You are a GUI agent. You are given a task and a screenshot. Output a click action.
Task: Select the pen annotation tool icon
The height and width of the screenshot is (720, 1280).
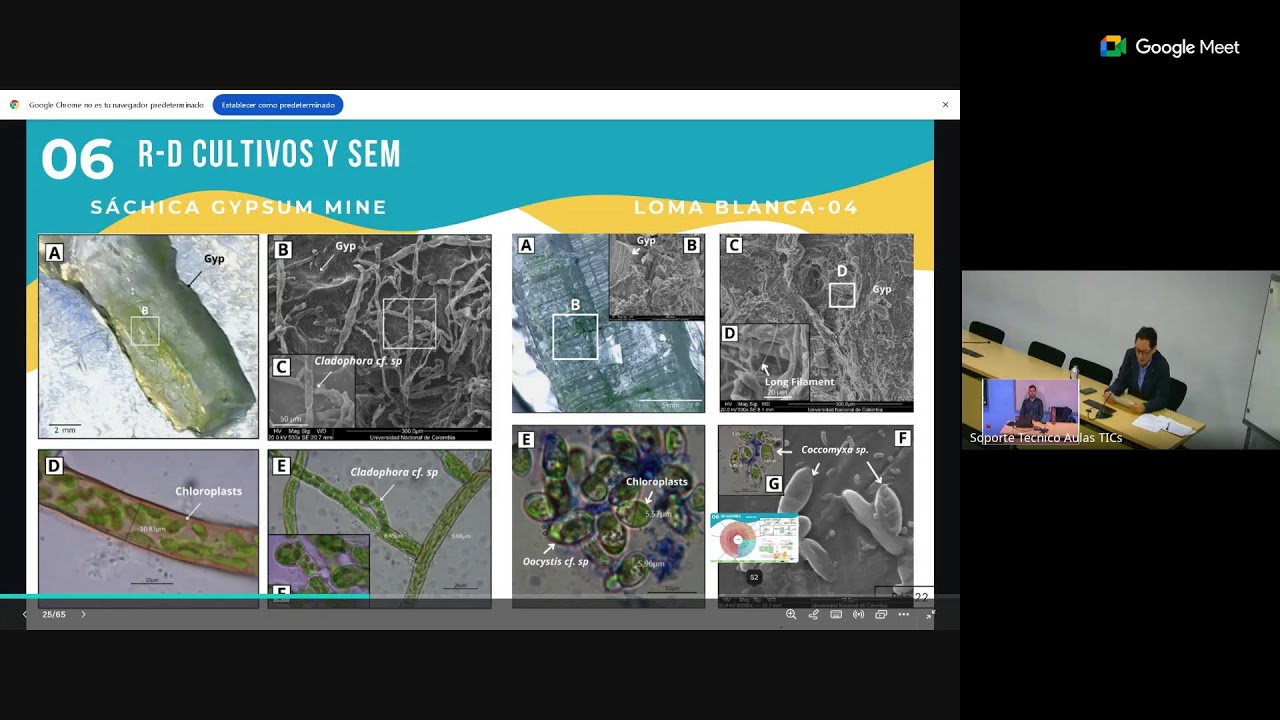813,614
